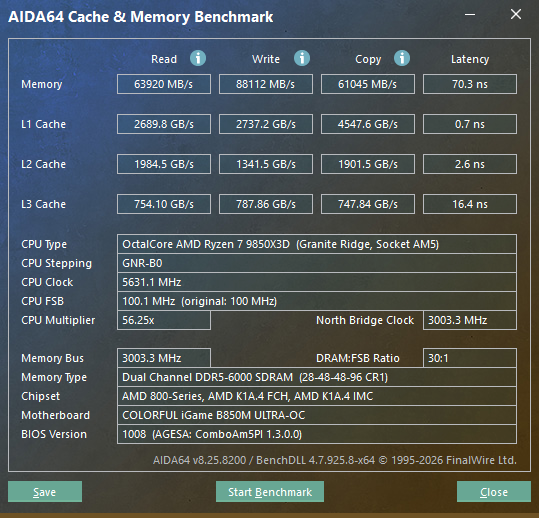Click the CPU Type field
539x518 pixels.
click(317, 244)
